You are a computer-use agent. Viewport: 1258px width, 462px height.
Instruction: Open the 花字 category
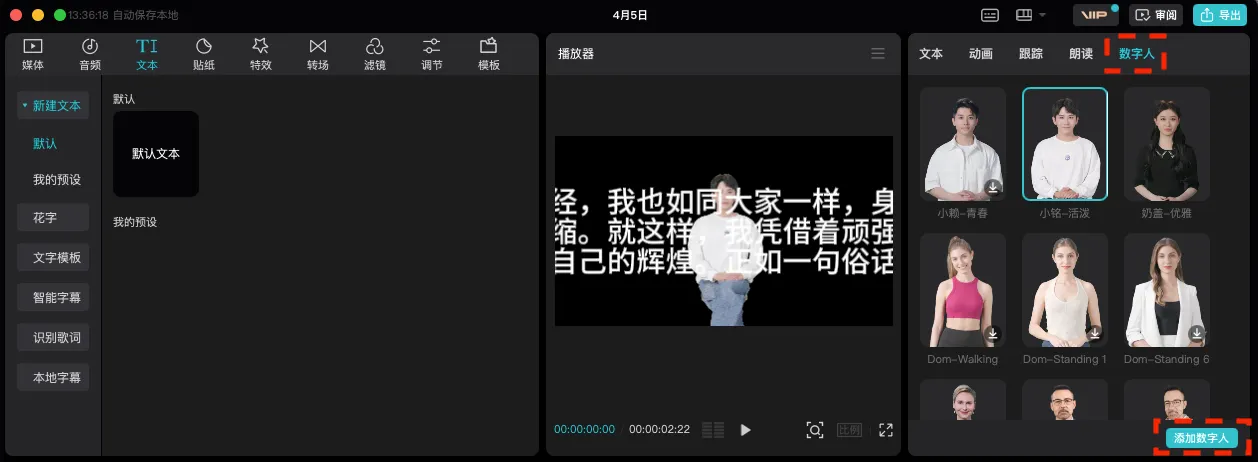(x=53, y=217)
